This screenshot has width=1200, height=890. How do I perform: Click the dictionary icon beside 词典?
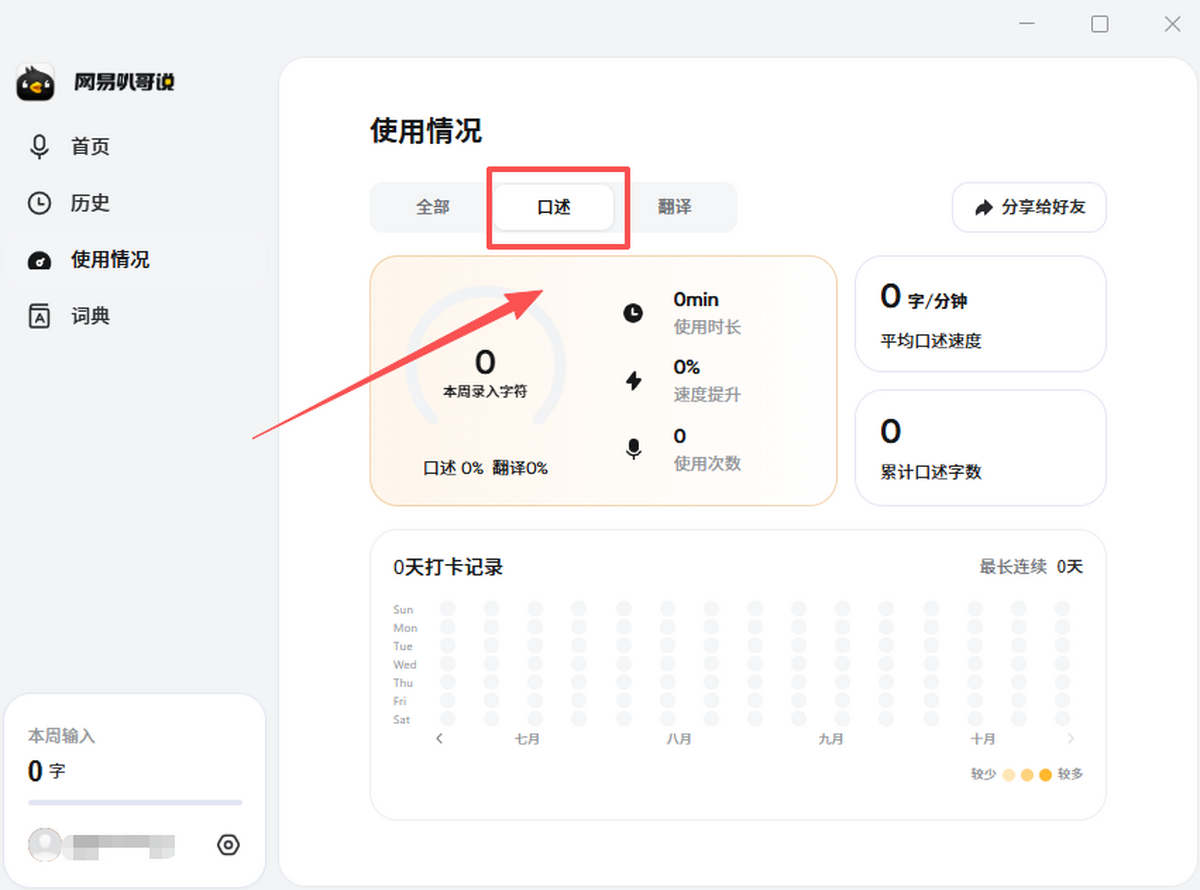[x=39, y=316]
